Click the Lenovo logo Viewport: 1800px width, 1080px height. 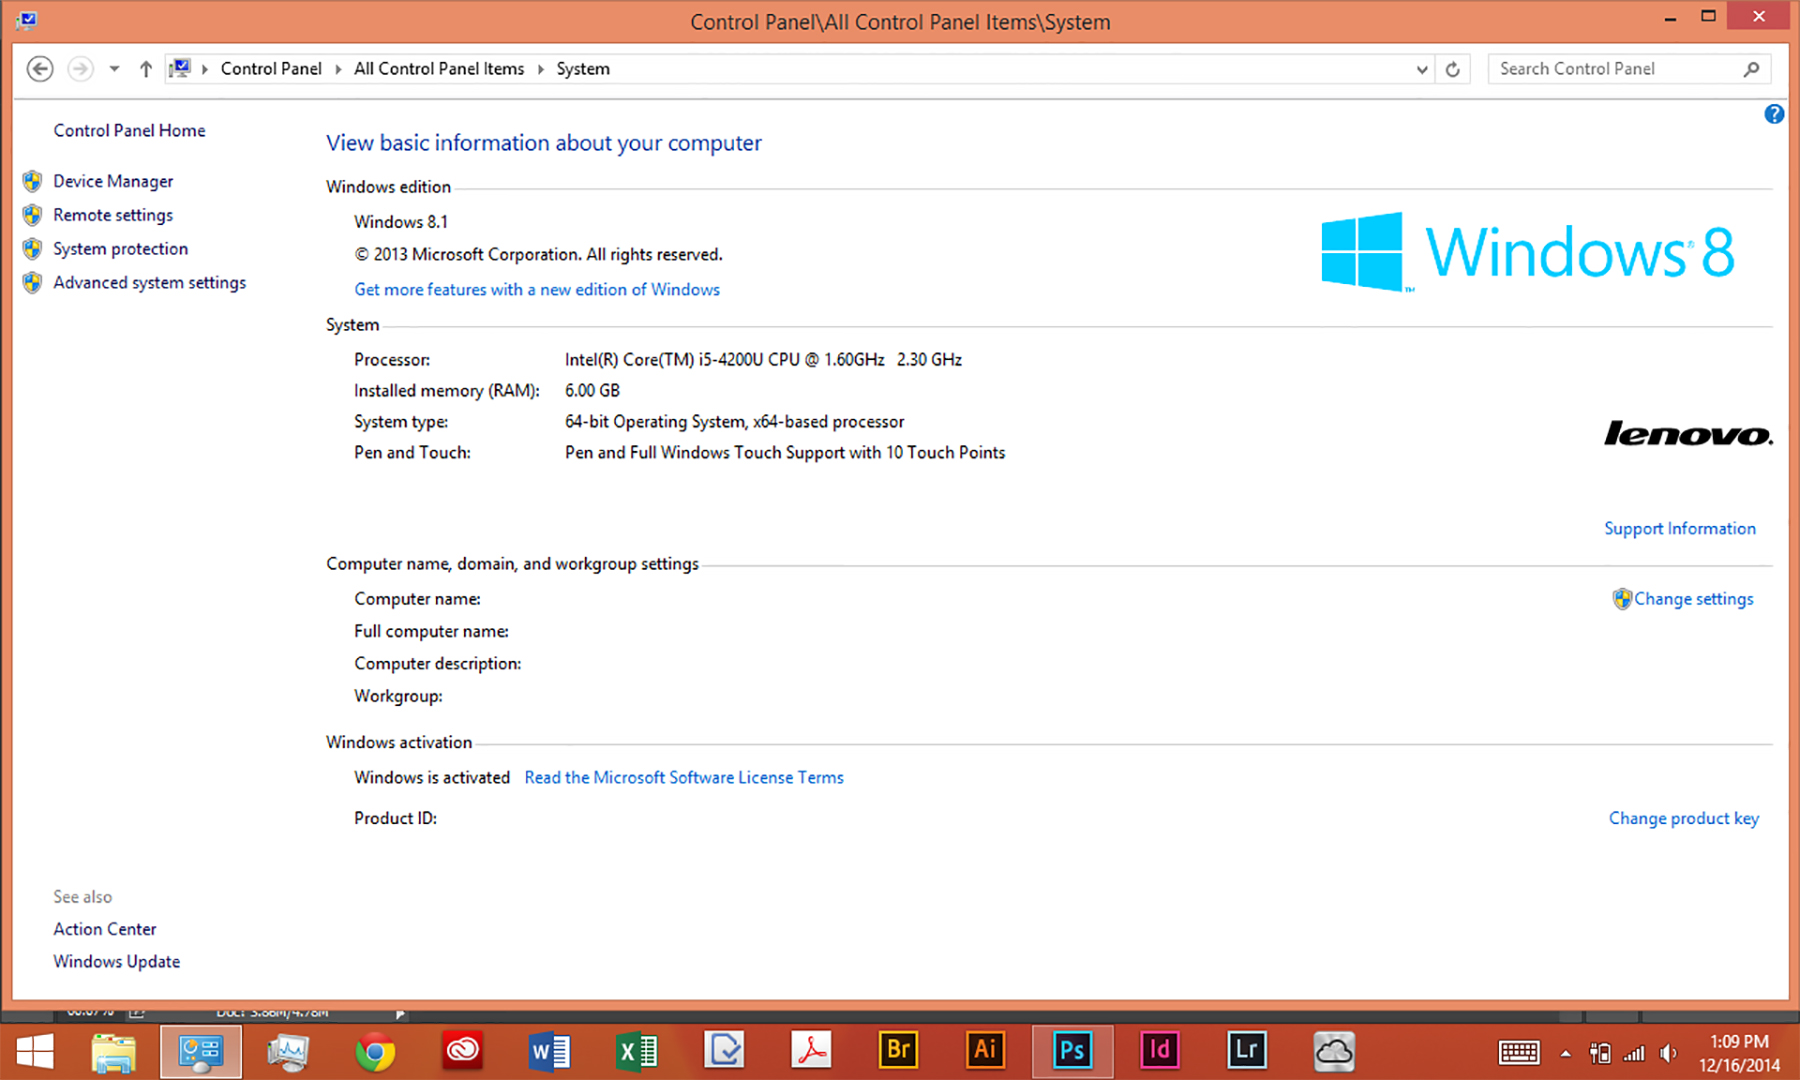tap(1688, 434)
